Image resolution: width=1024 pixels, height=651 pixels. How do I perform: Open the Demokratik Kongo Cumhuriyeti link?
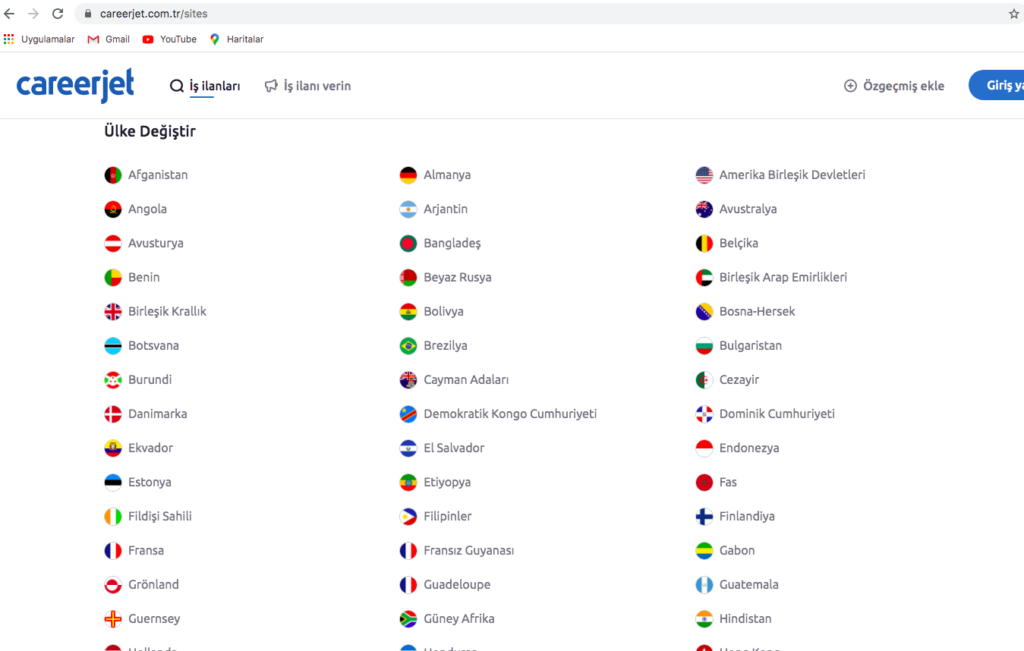[x=509, y=414]
